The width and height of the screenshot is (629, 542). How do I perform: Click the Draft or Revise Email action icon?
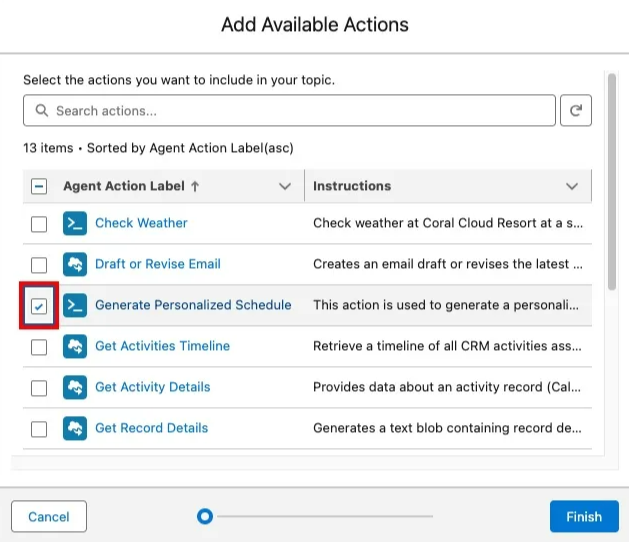[x=75, y=264]
